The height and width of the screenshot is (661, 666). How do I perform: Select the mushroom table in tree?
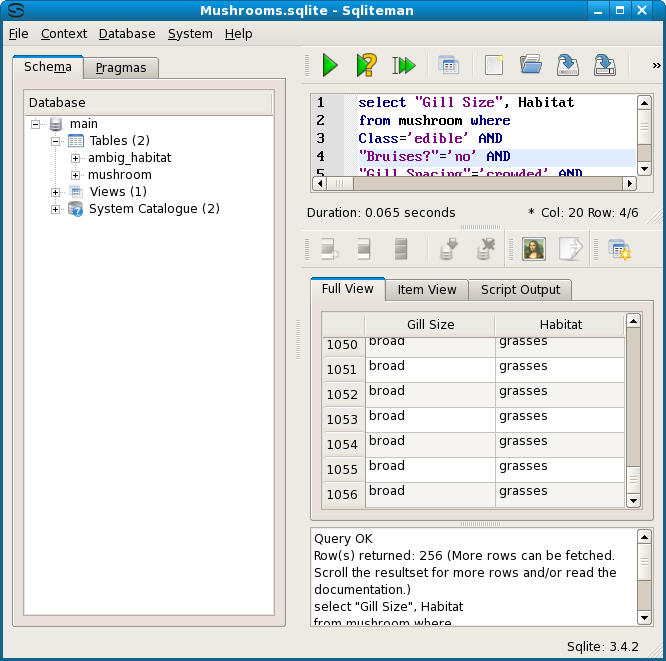click(x=120, y=175)
